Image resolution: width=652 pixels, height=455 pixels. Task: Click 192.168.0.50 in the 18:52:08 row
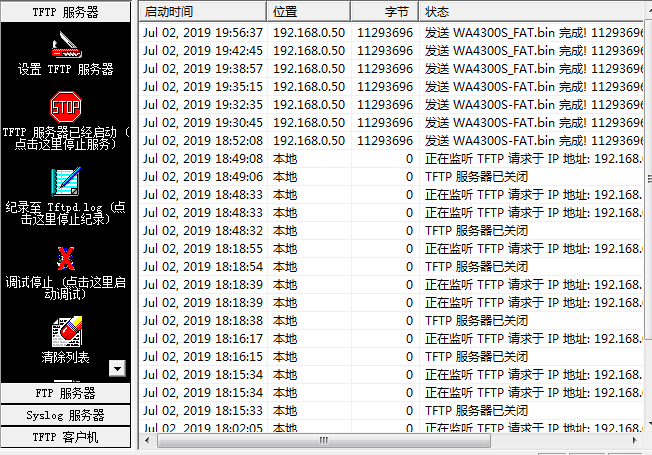(309, 141)
